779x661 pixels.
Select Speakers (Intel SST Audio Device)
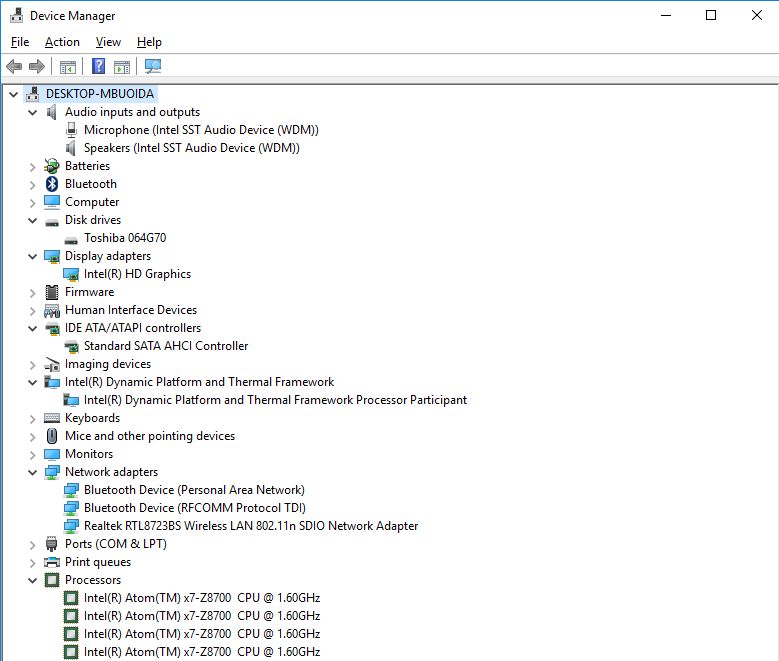[192, 148]
